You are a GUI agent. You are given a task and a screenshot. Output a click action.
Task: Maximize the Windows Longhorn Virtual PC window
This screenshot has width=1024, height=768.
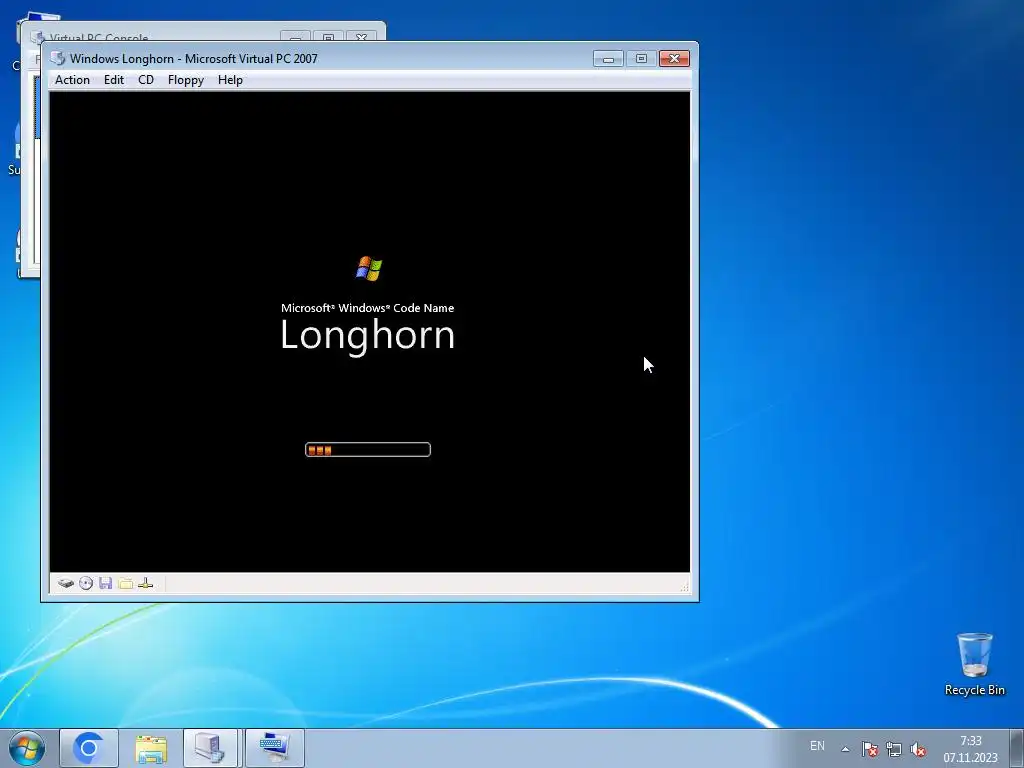pos(641,59)
